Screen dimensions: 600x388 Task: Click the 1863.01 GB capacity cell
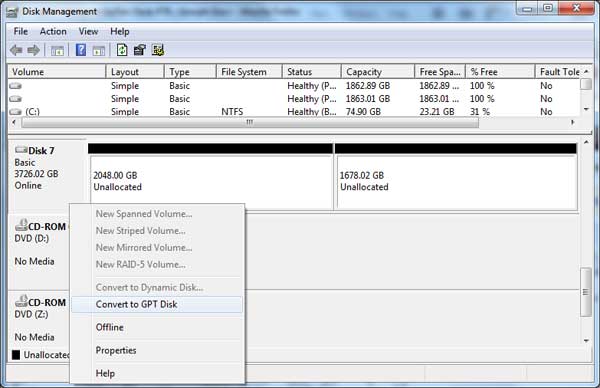[368, 99]
